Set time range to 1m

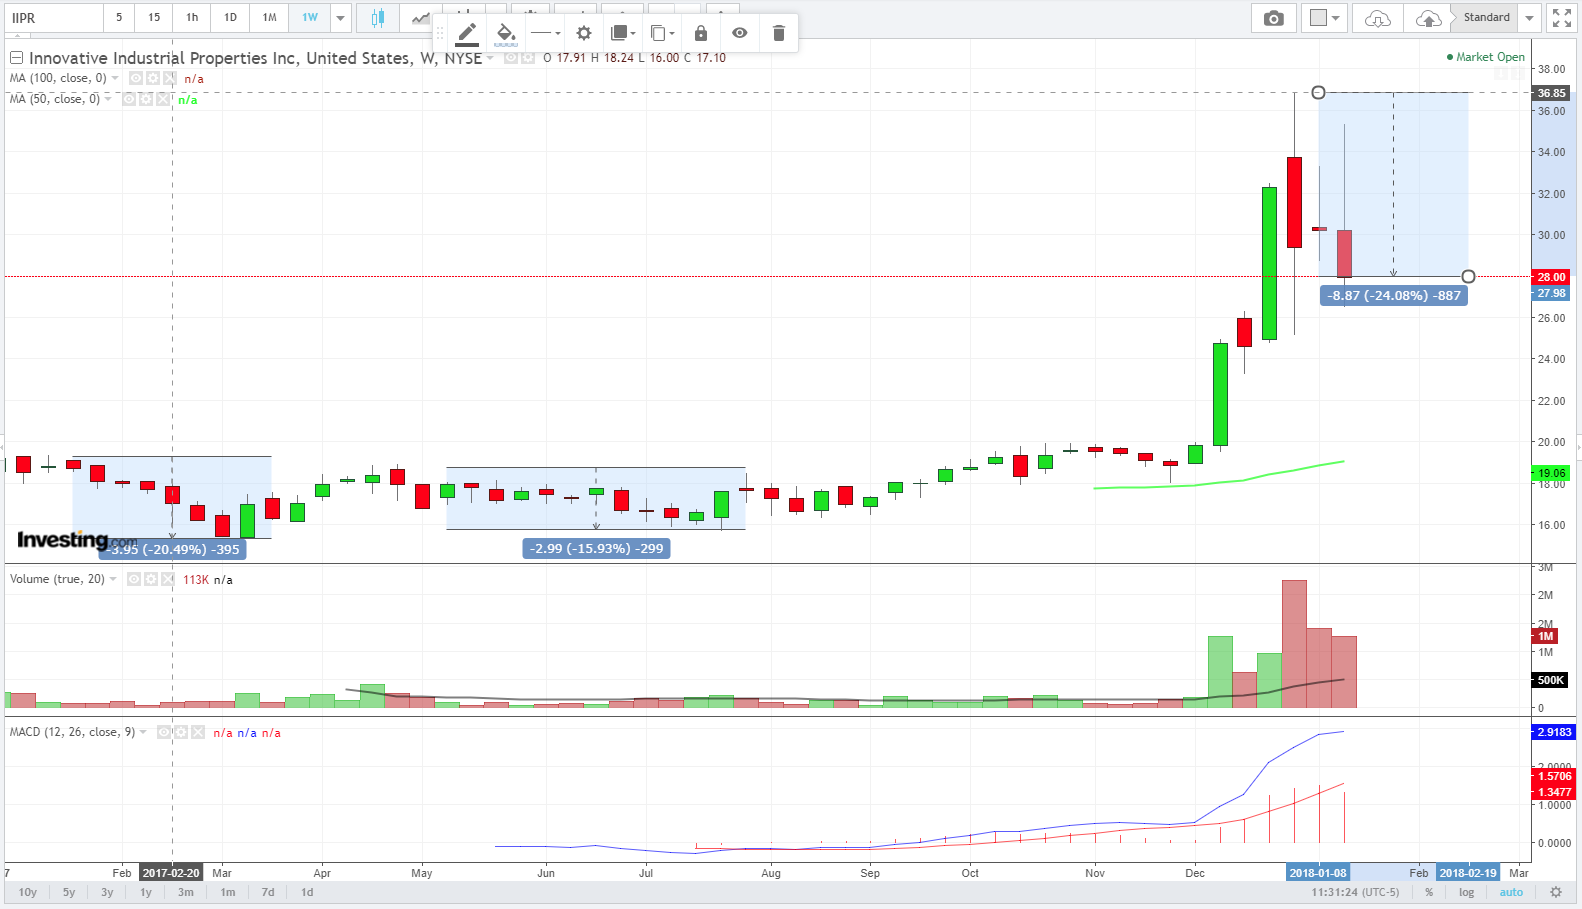(228, 892)
